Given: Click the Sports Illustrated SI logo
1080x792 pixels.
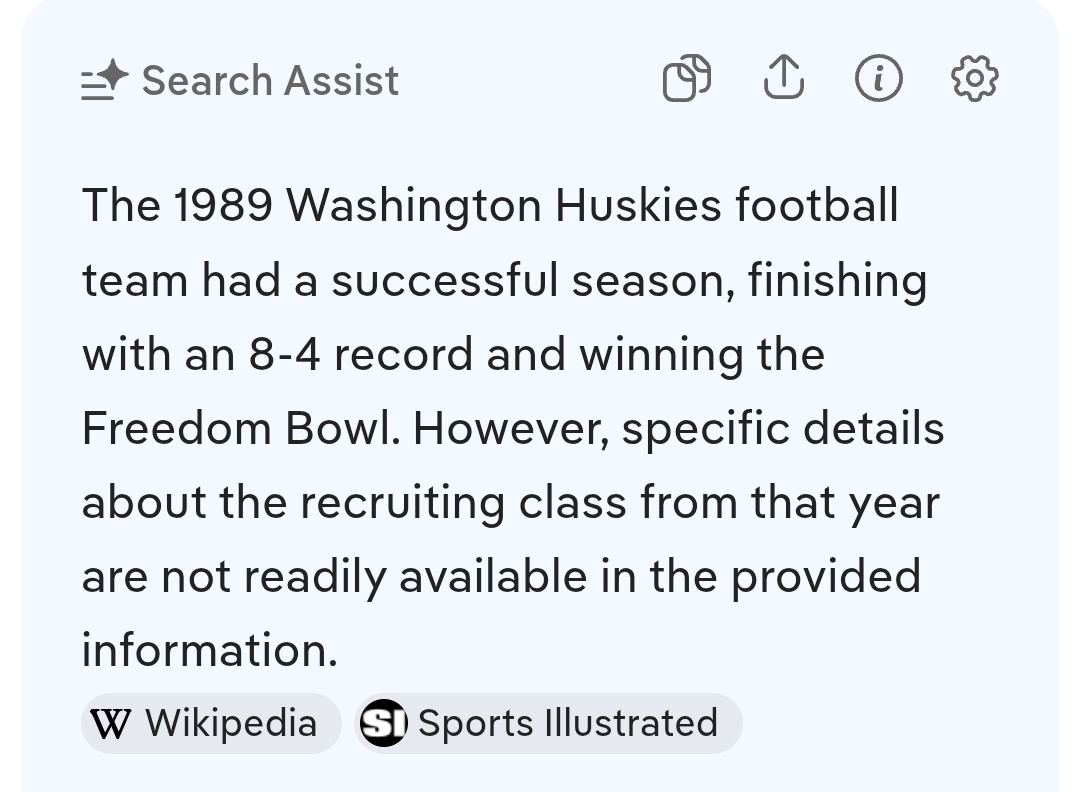Looking at the screenshot, I should point(383,723).
